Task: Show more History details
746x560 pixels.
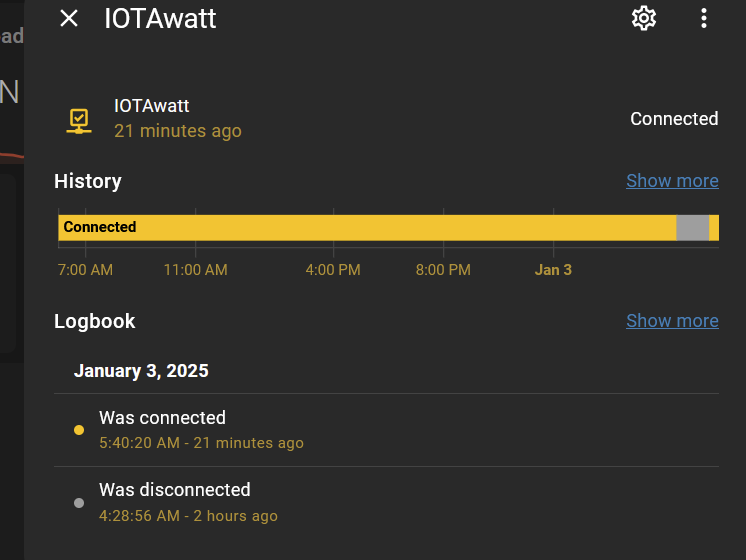Action: point(672,181)
